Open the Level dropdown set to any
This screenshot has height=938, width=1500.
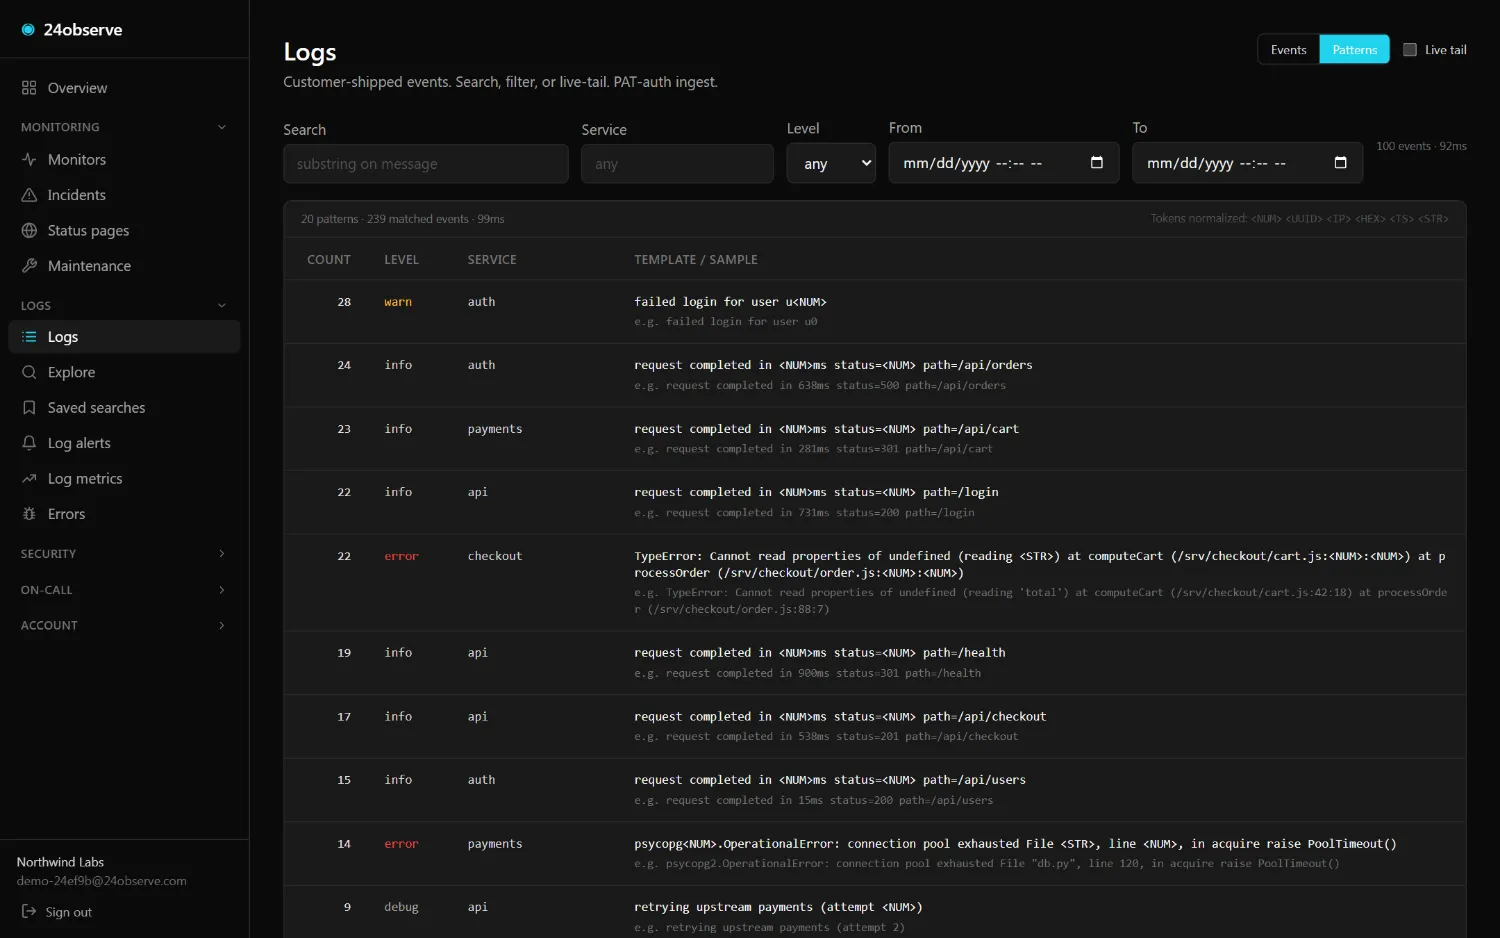[831, 163]
